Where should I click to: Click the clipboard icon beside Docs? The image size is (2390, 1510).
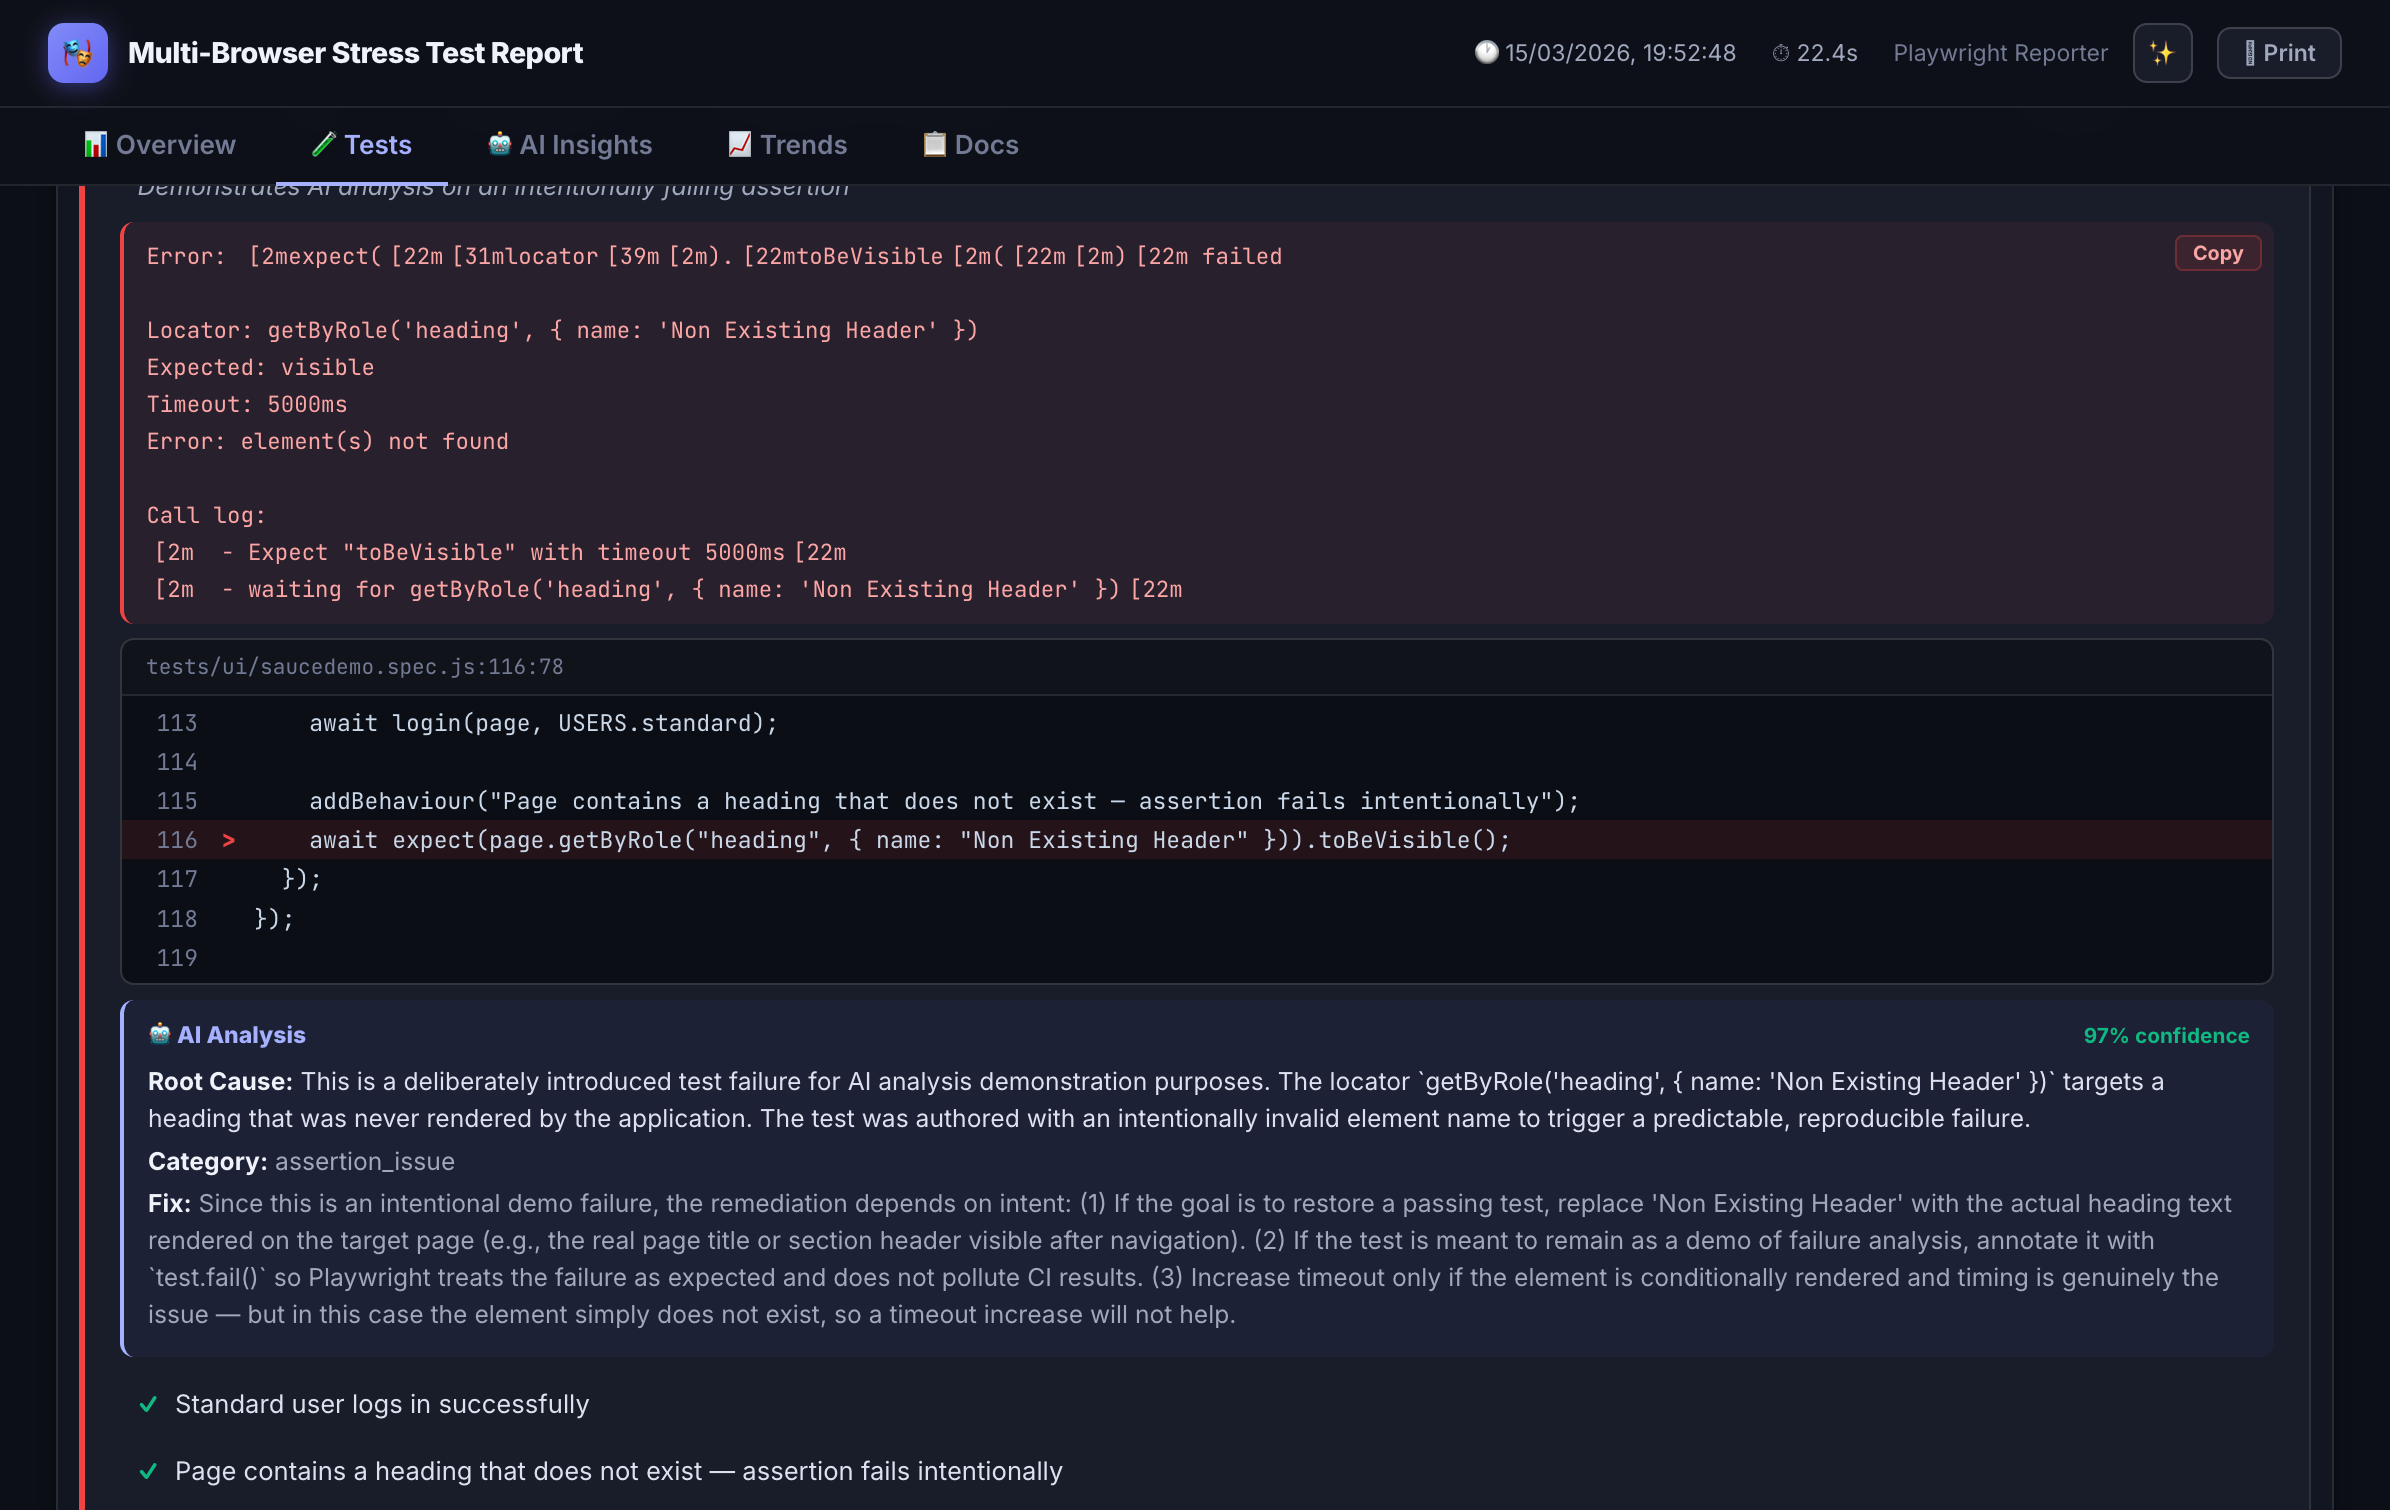pyautogui.click(x=934, y=144)
